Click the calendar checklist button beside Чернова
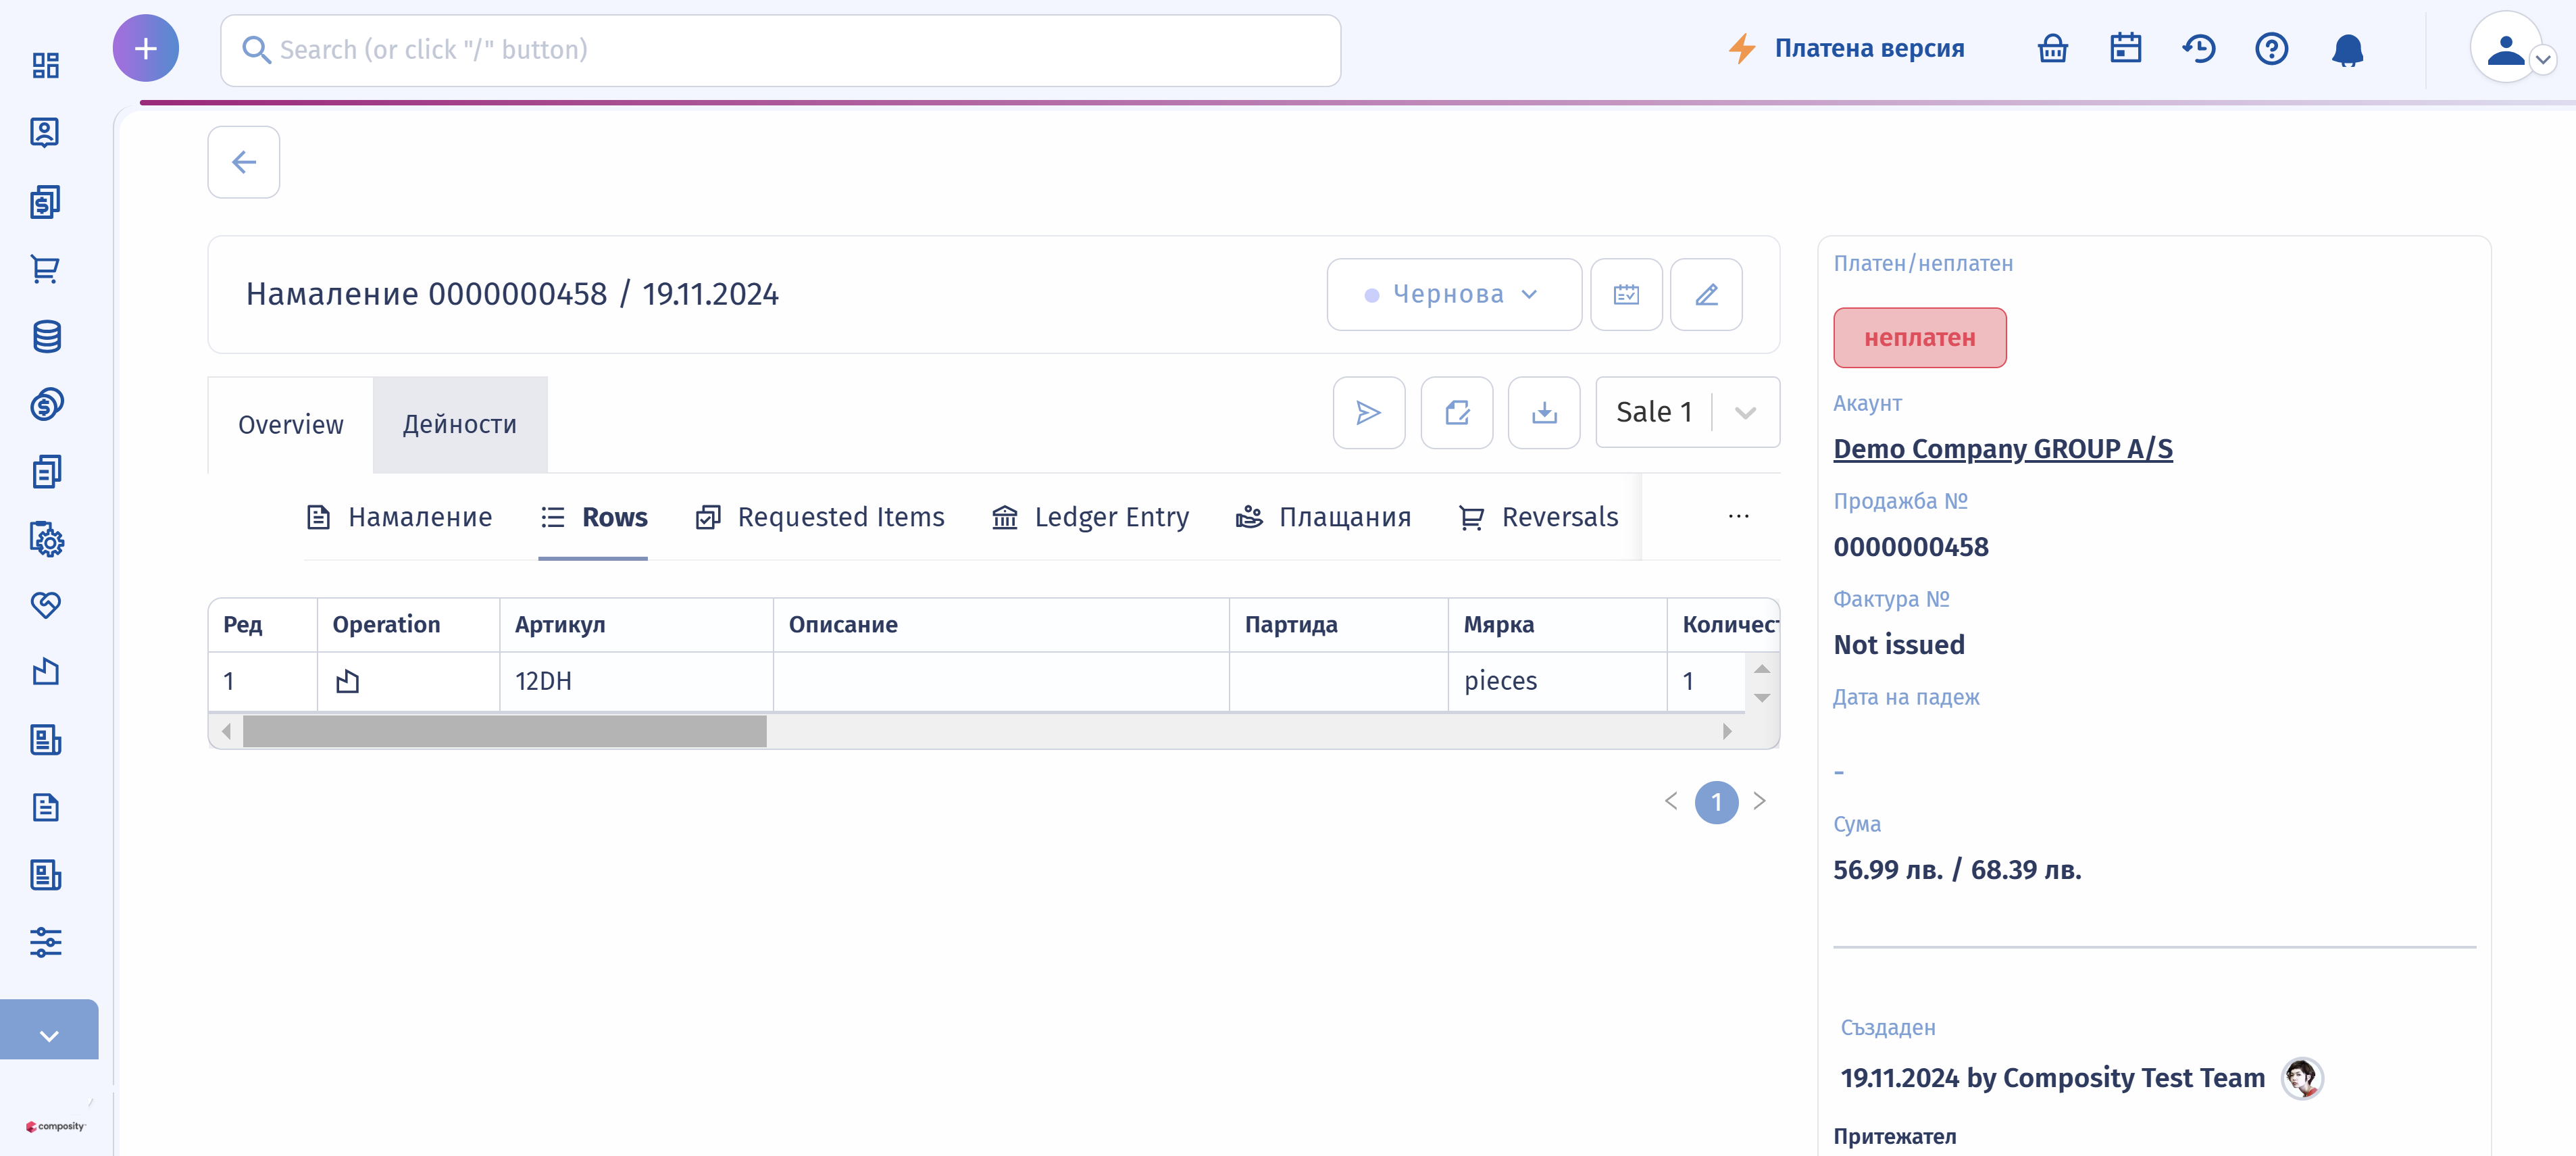 point(1626,295)
